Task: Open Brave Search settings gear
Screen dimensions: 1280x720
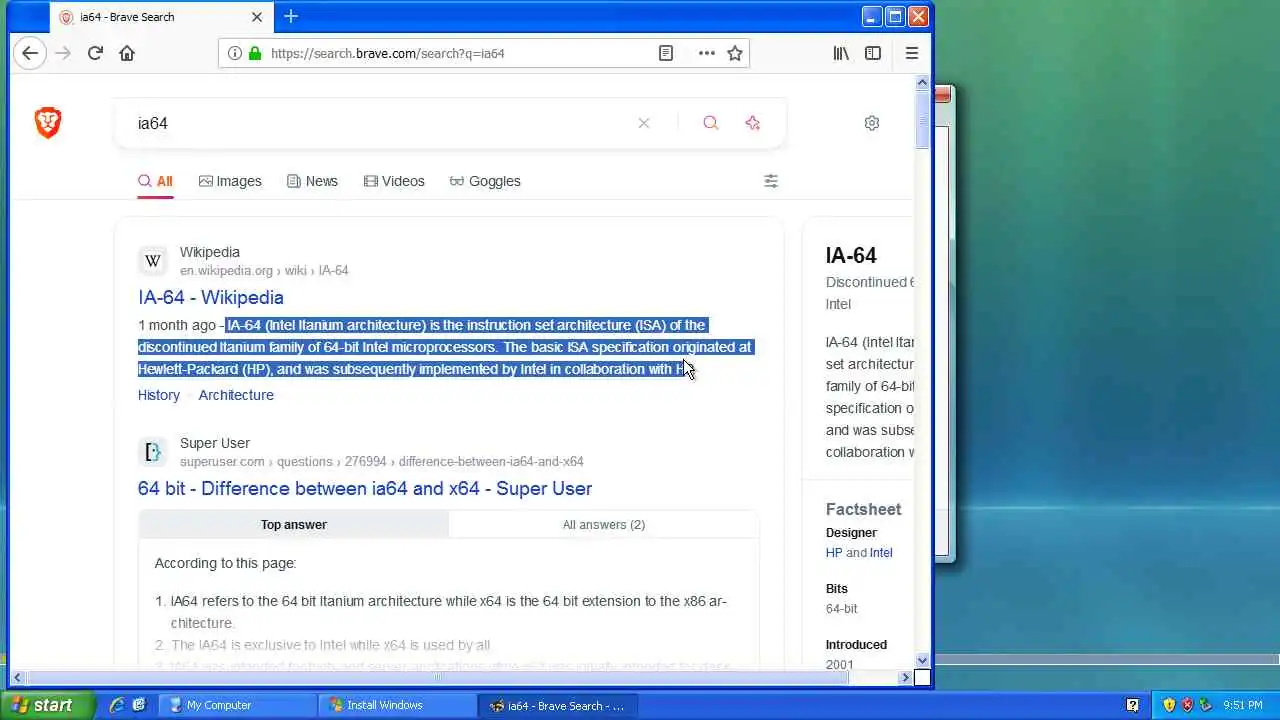Action: coord(872,123)
